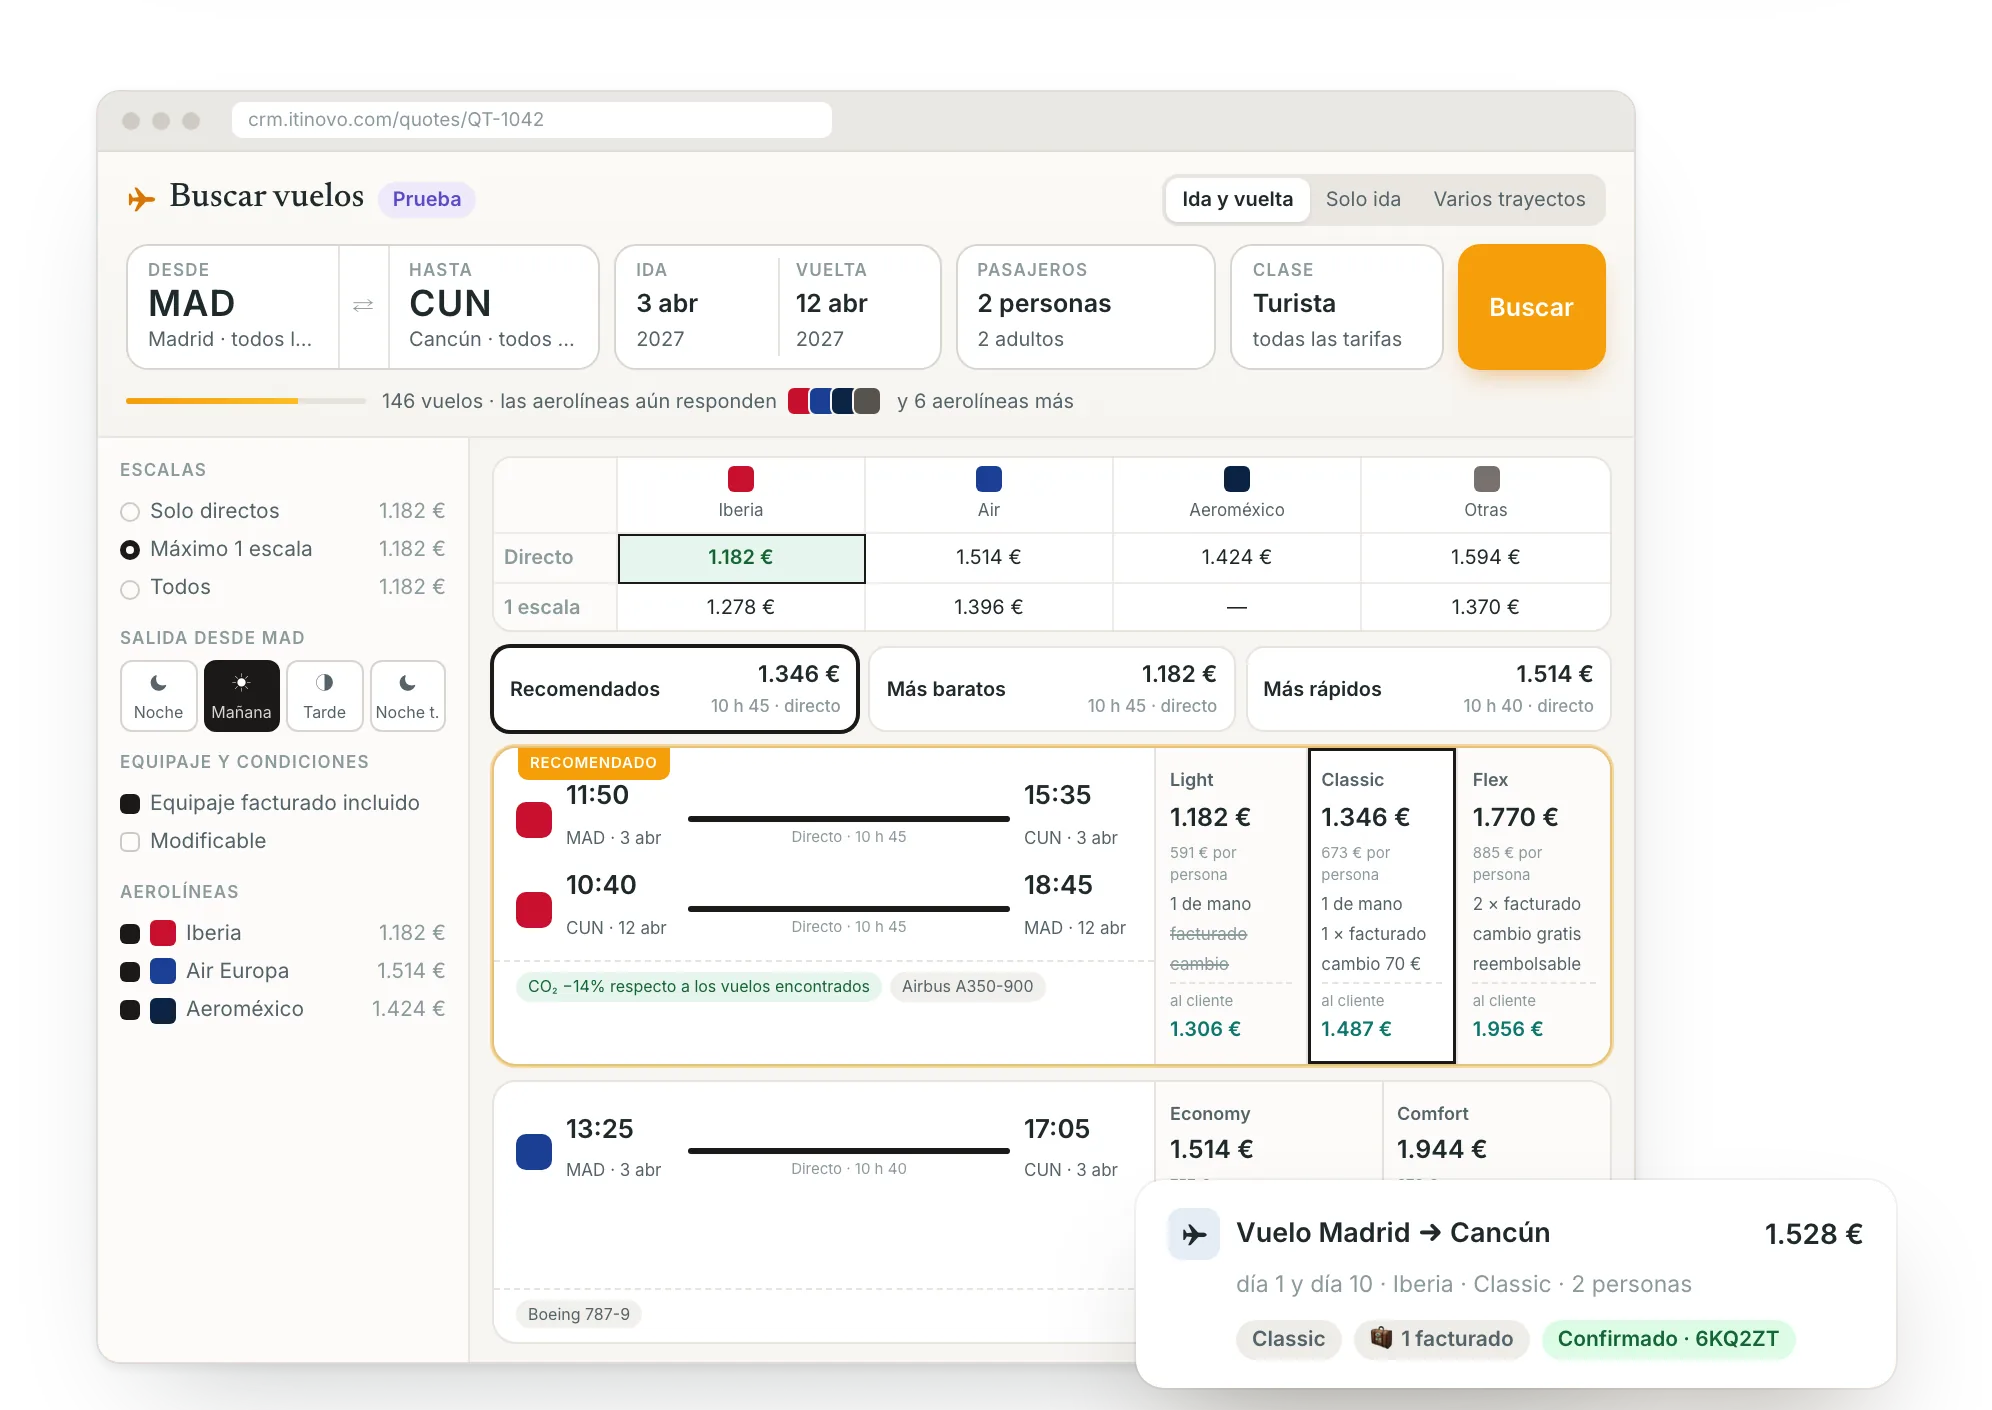The width and height of the screenshot is (1992, 1410).
Task: Toggle the Air Europa airline filter checkbox
Action: pos(130,972)
